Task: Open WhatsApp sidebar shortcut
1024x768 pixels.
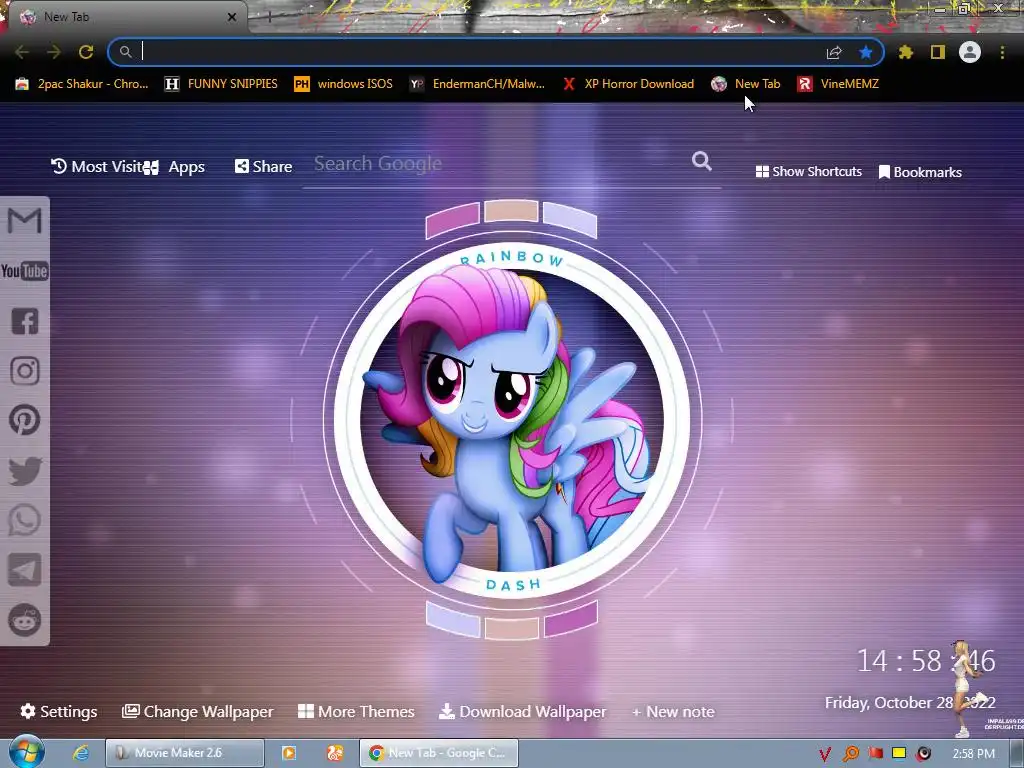Action: (25, 520)
